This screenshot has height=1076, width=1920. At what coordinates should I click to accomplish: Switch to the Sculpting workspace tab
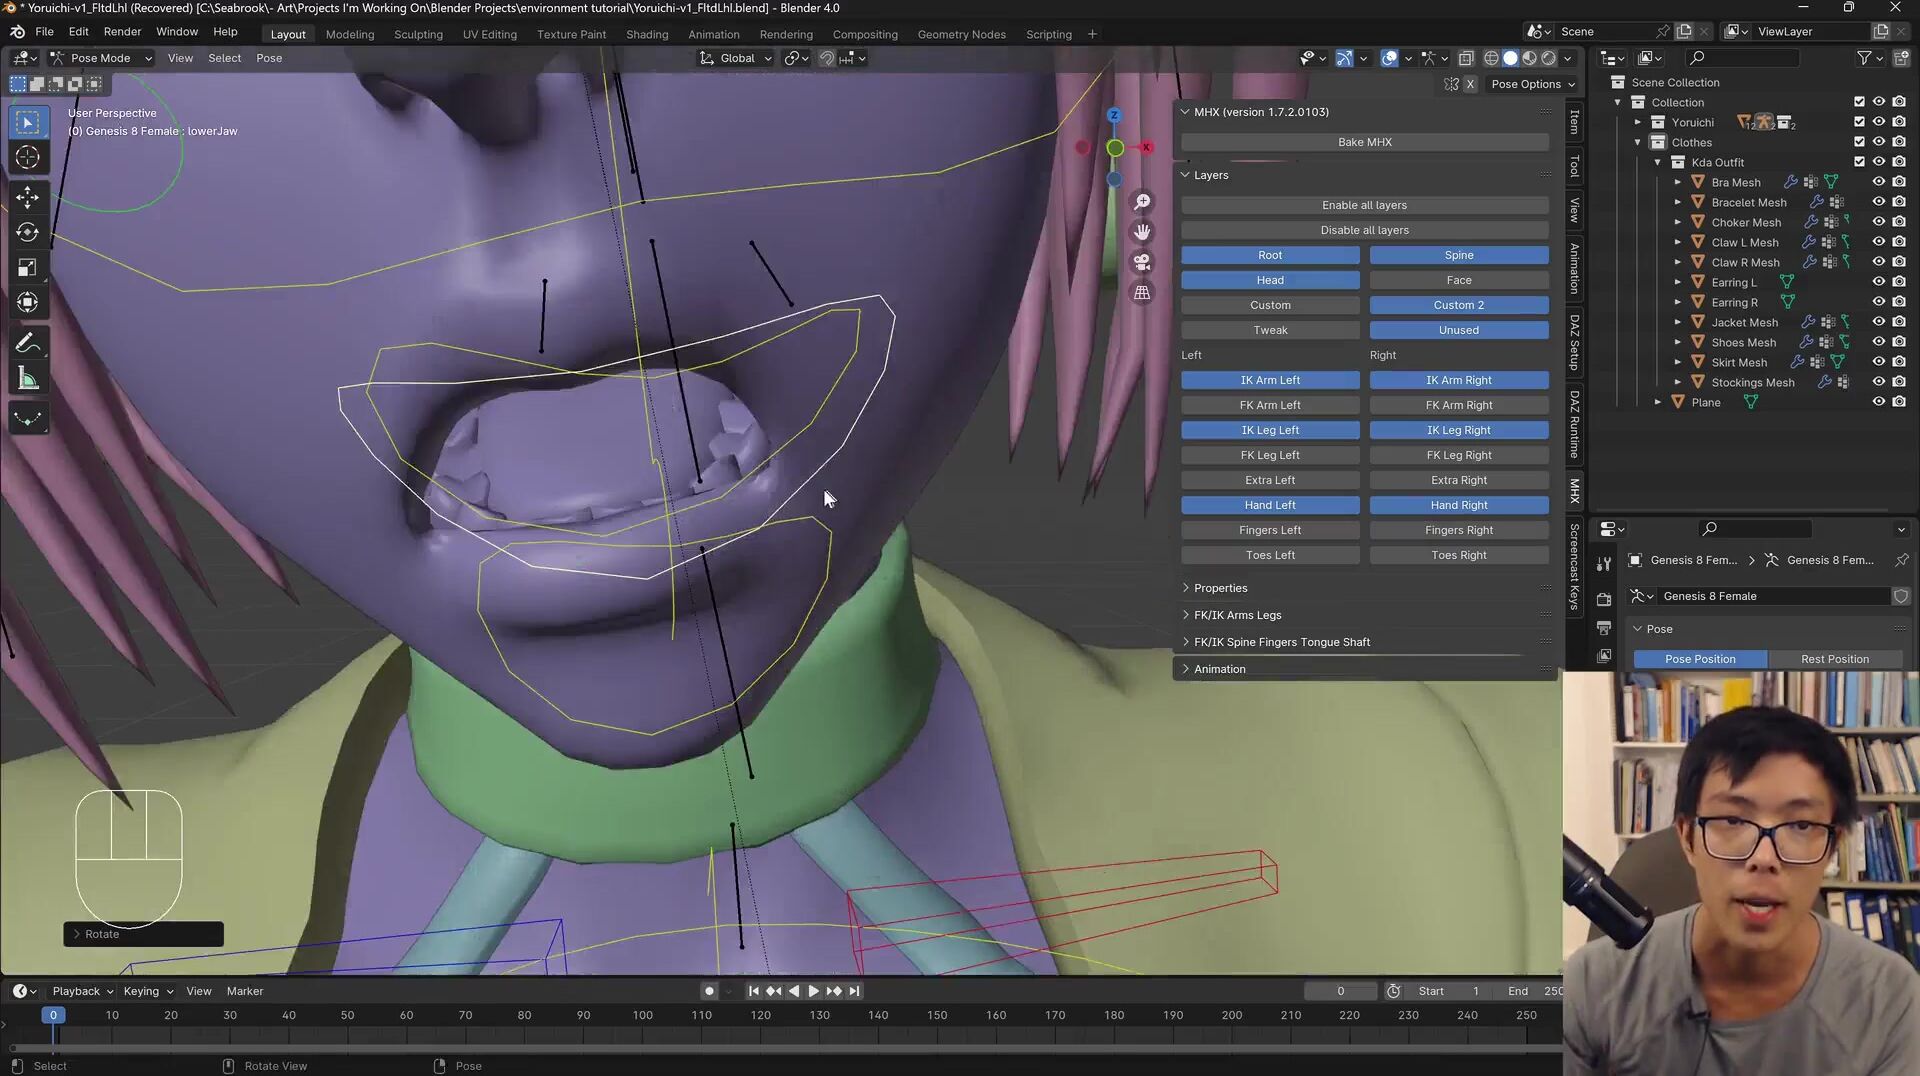pyautogui.click(x=418, y=34)
